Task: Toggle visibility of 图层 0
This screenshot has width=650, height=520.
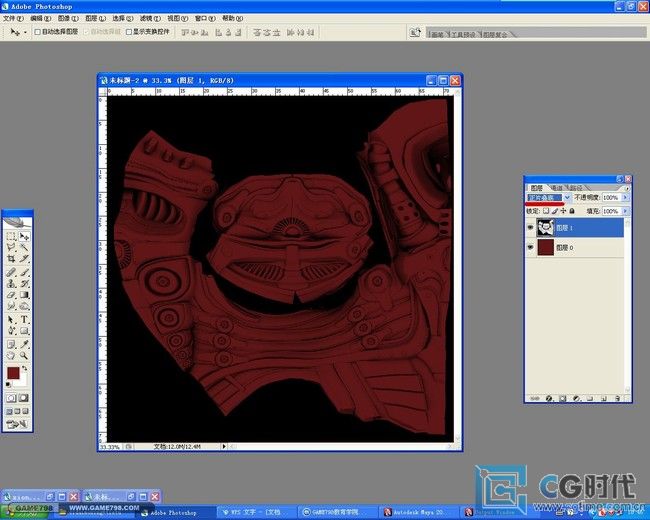Action: click(x=531, y=247)
